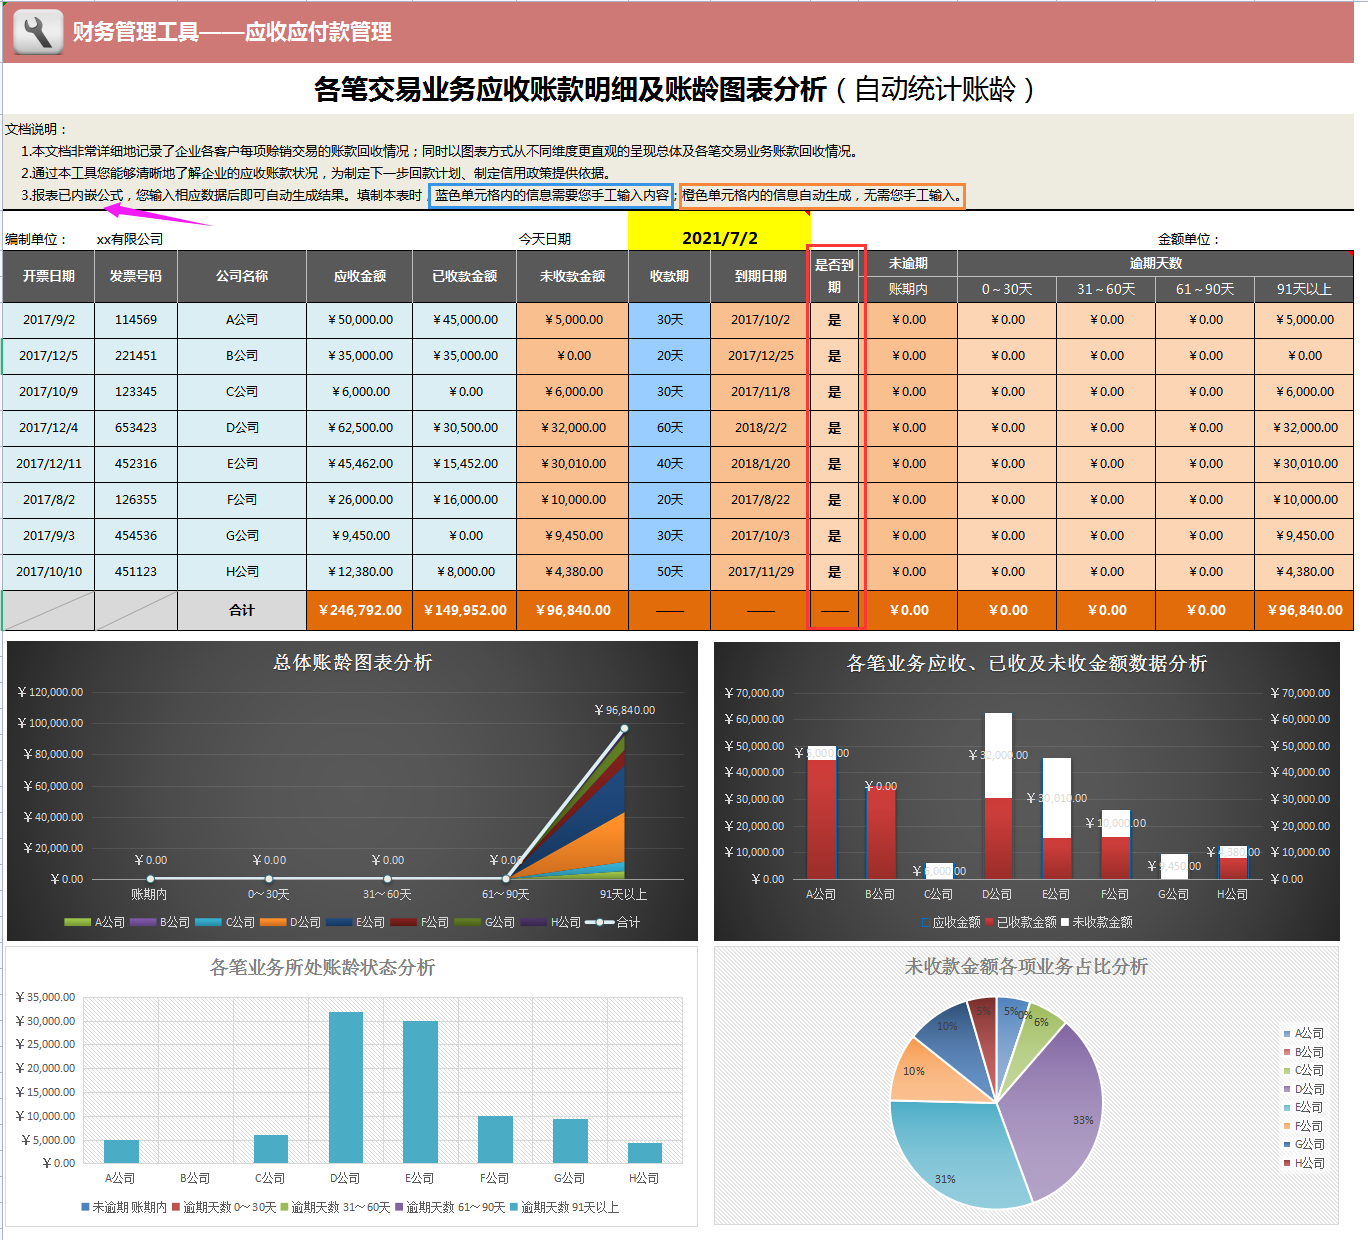Click the D公司 bar in receivables chart
Viewport: 1368px width, 1240px height.
[x=998, y=796]
